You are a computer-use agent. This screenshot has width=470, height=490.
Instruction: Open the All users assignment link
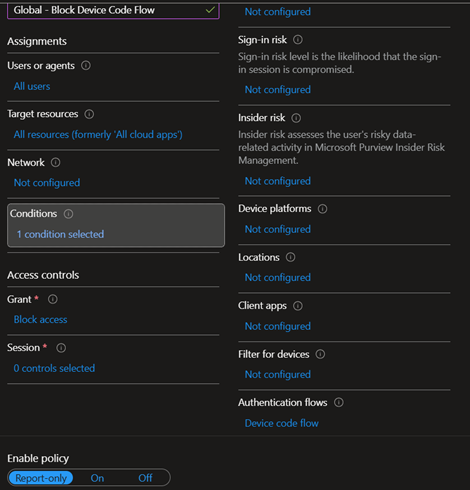32,86
